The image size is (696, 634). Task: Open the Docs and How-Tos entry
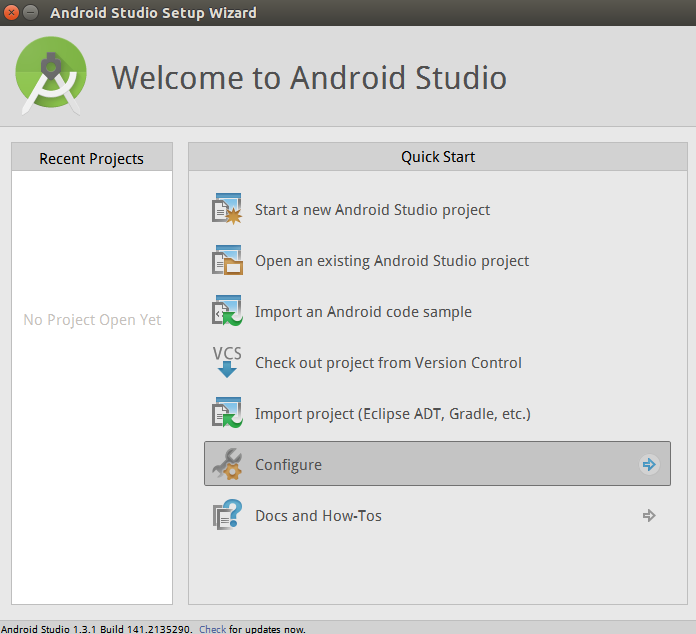tap(318, 516)
